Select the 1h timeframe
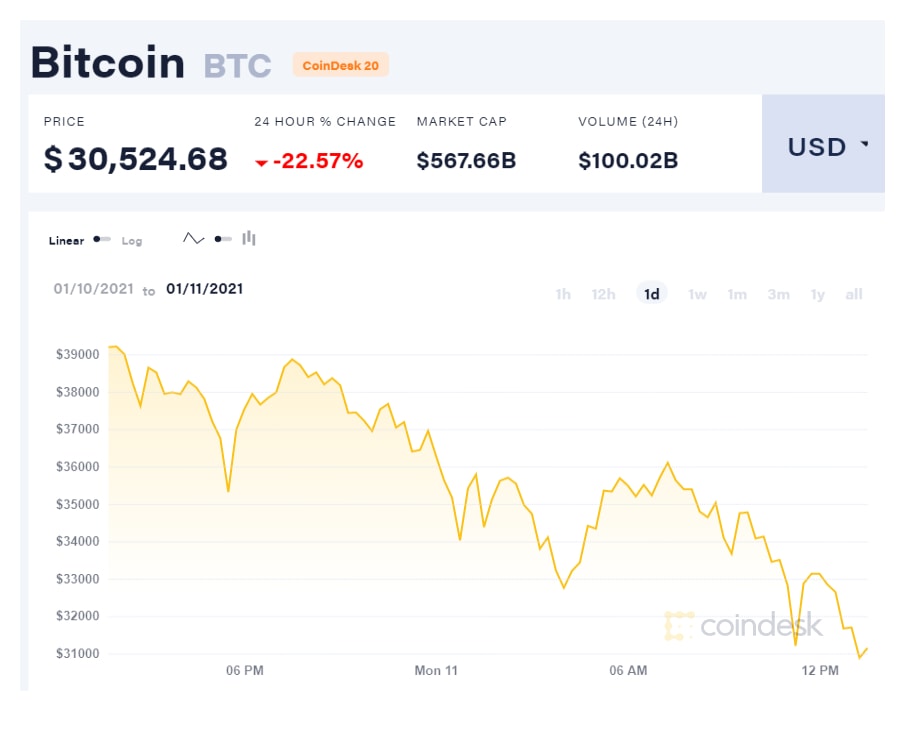Image resolution: width=905 pixels, height=751 pixels. tap(562, 294)
